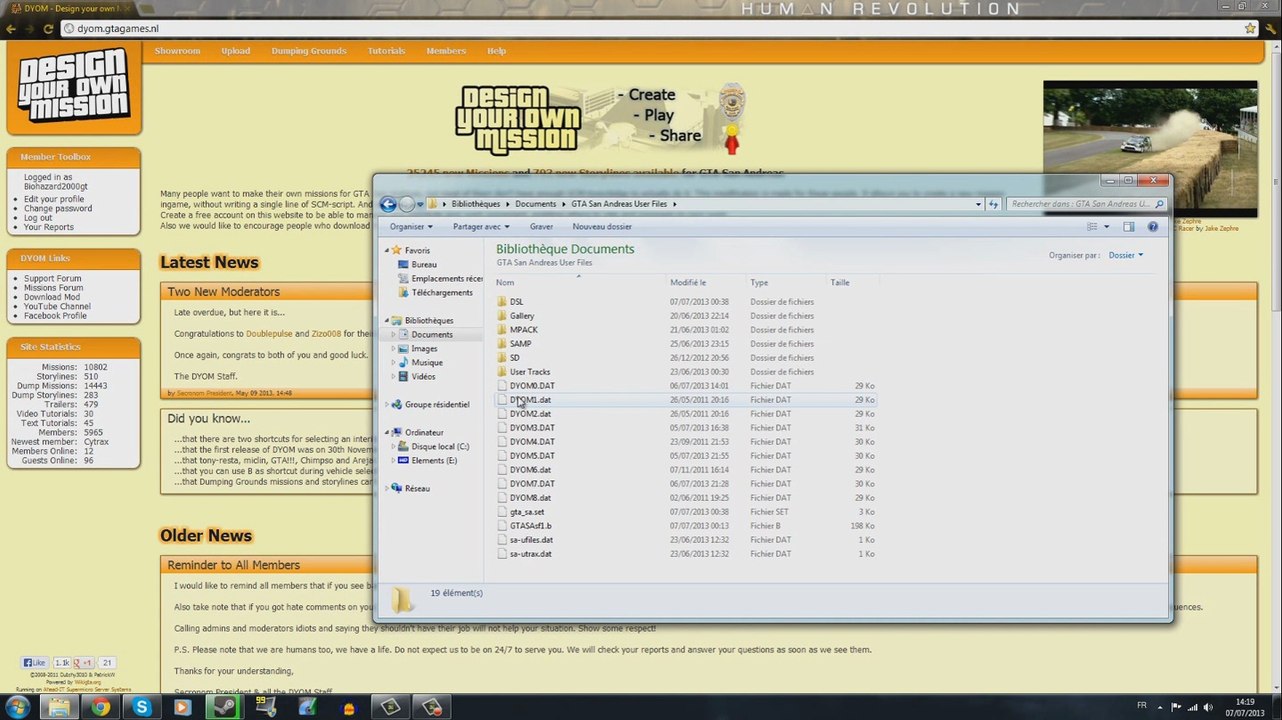This screenshot has width=1282, height=720.
Task: Open the Upload menu on DYOM site
Action: coord(236,51)
